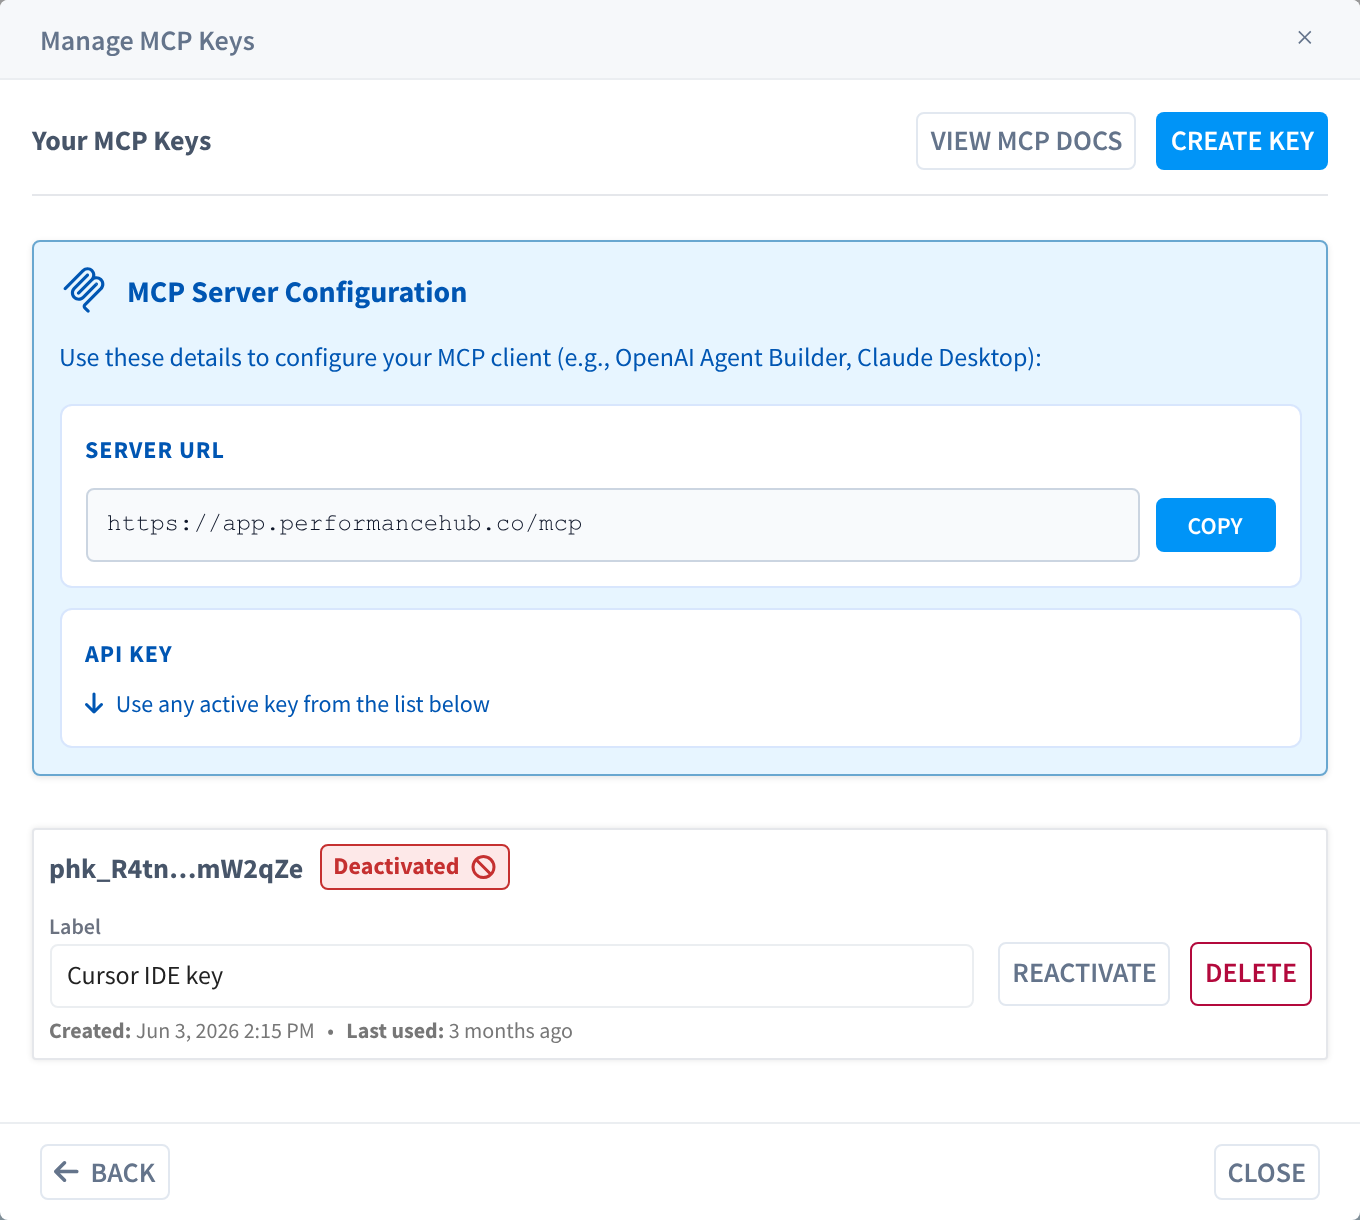Screen dimensions: 1360x1220
Task: Click the API KEY label
Action: coord(129,654)
